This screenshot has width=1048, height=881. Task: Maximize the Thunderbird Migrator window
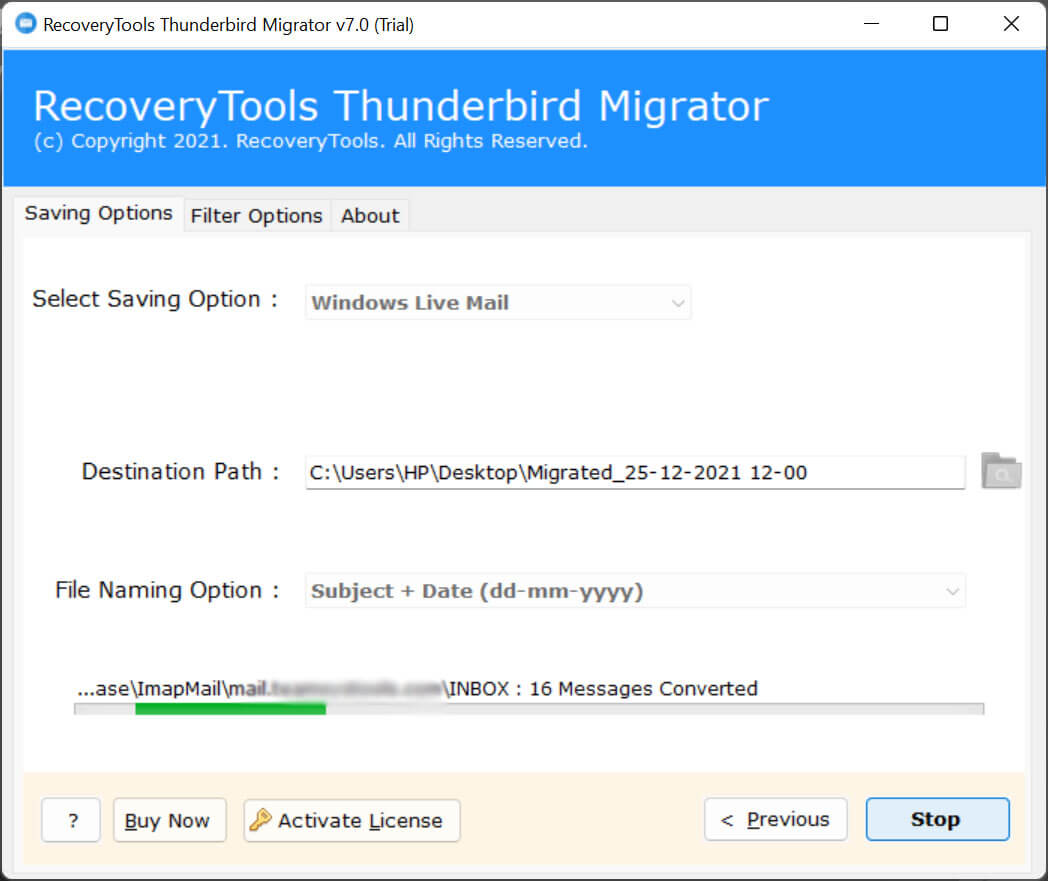[x=940, y=24]
